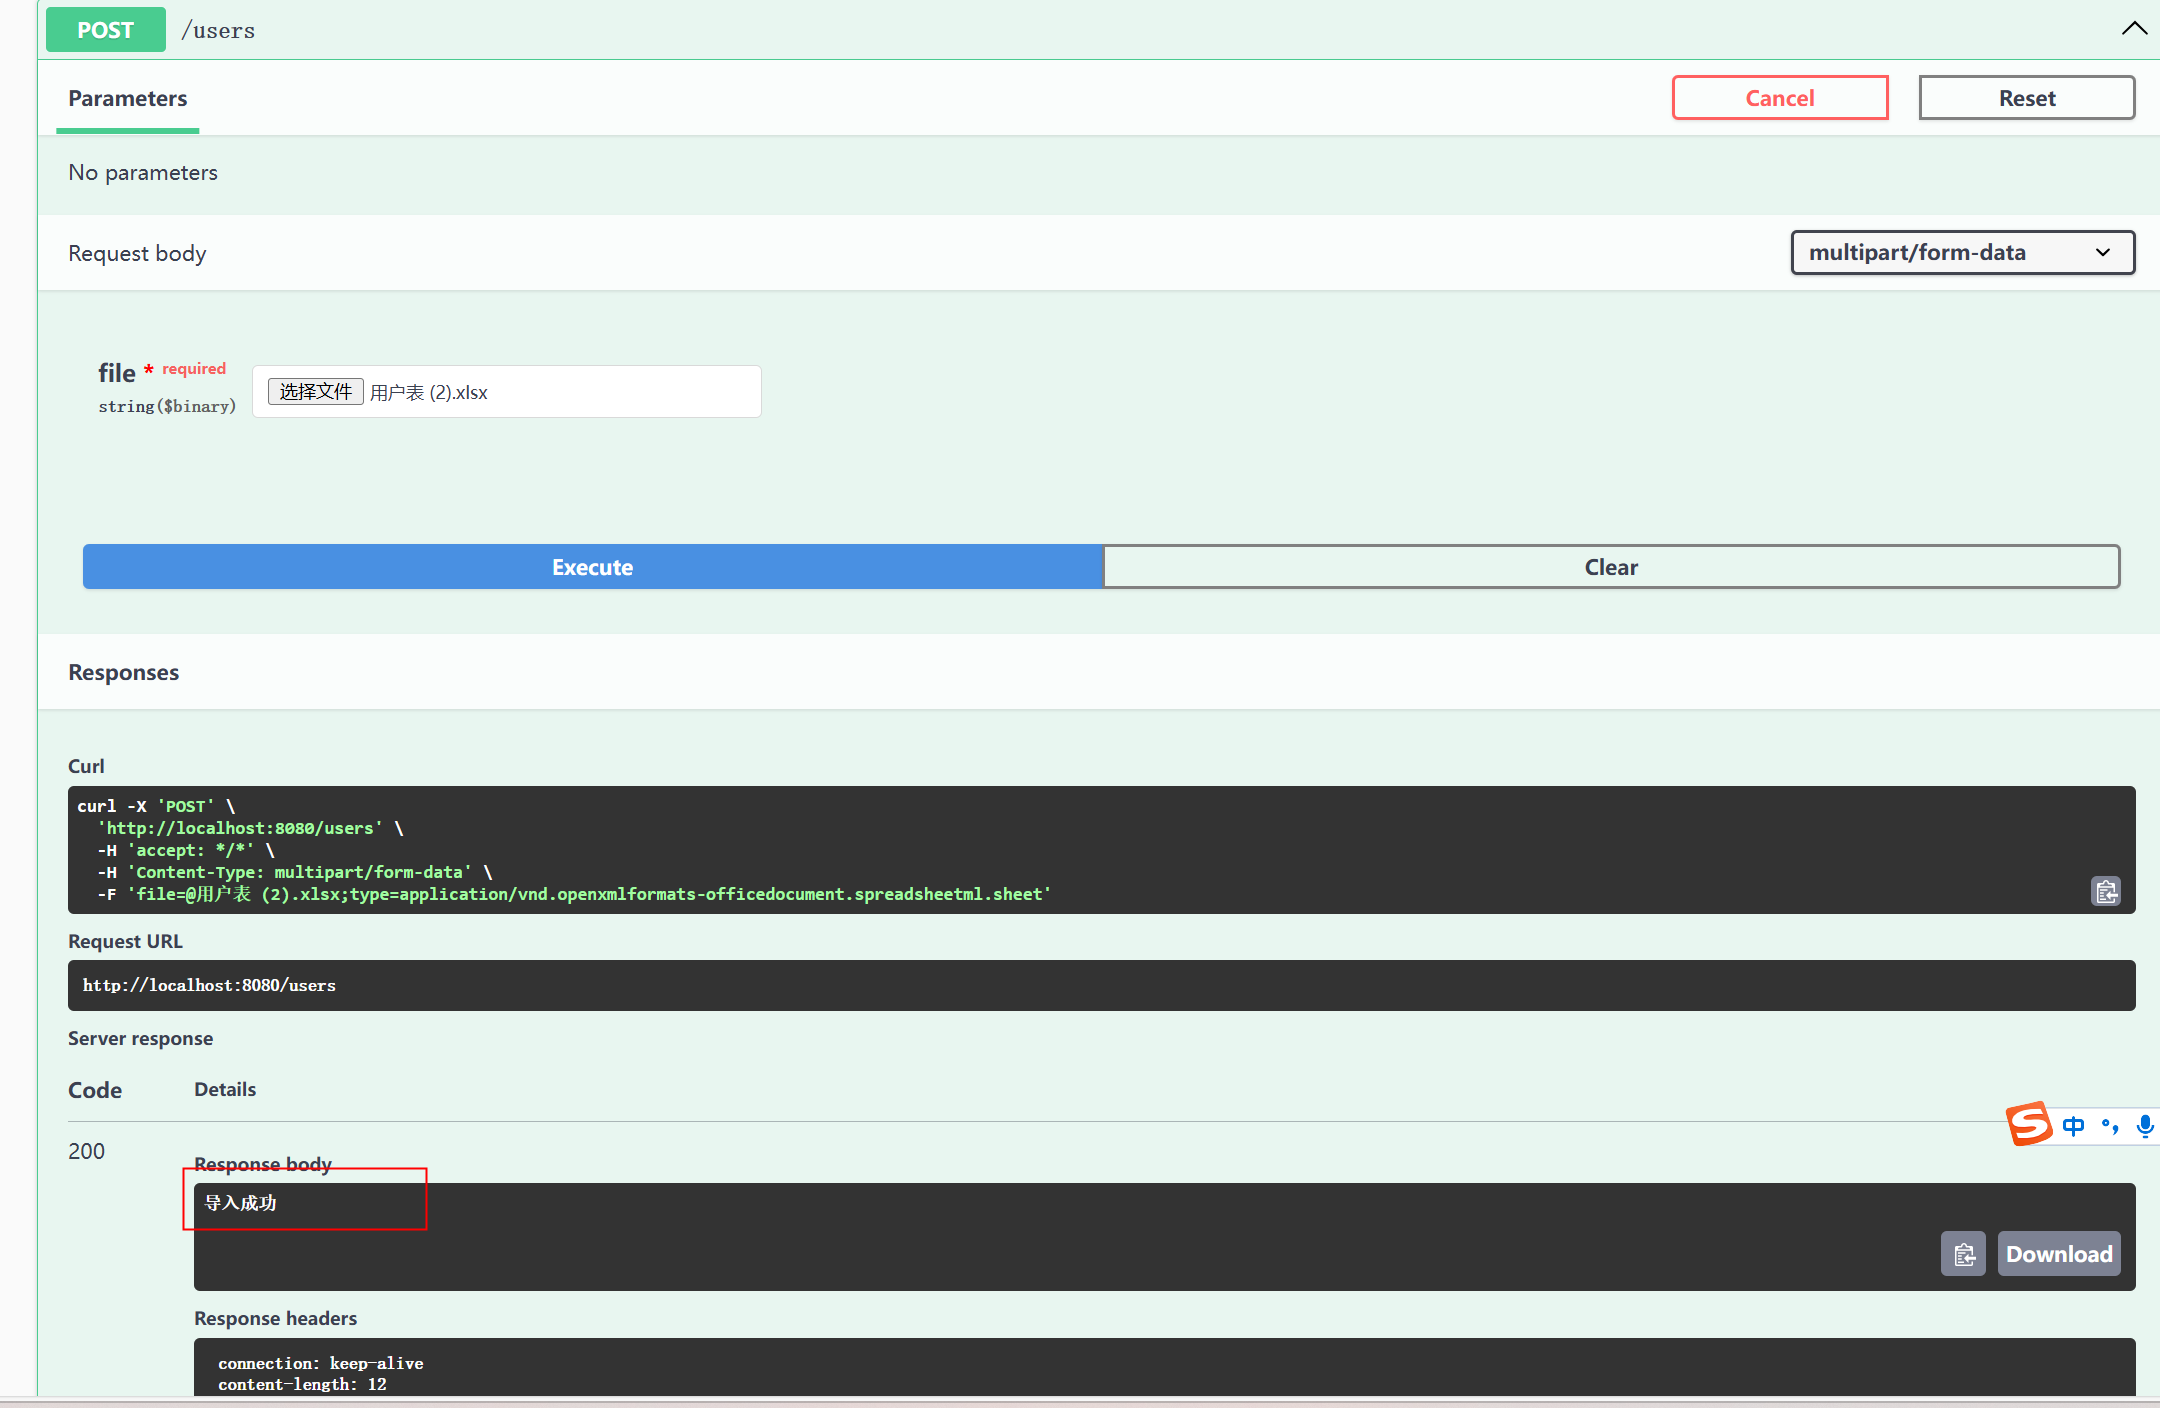Select the Parameters tab
This screenshot has width=2160, height=1408.
[x=128, y=98]
